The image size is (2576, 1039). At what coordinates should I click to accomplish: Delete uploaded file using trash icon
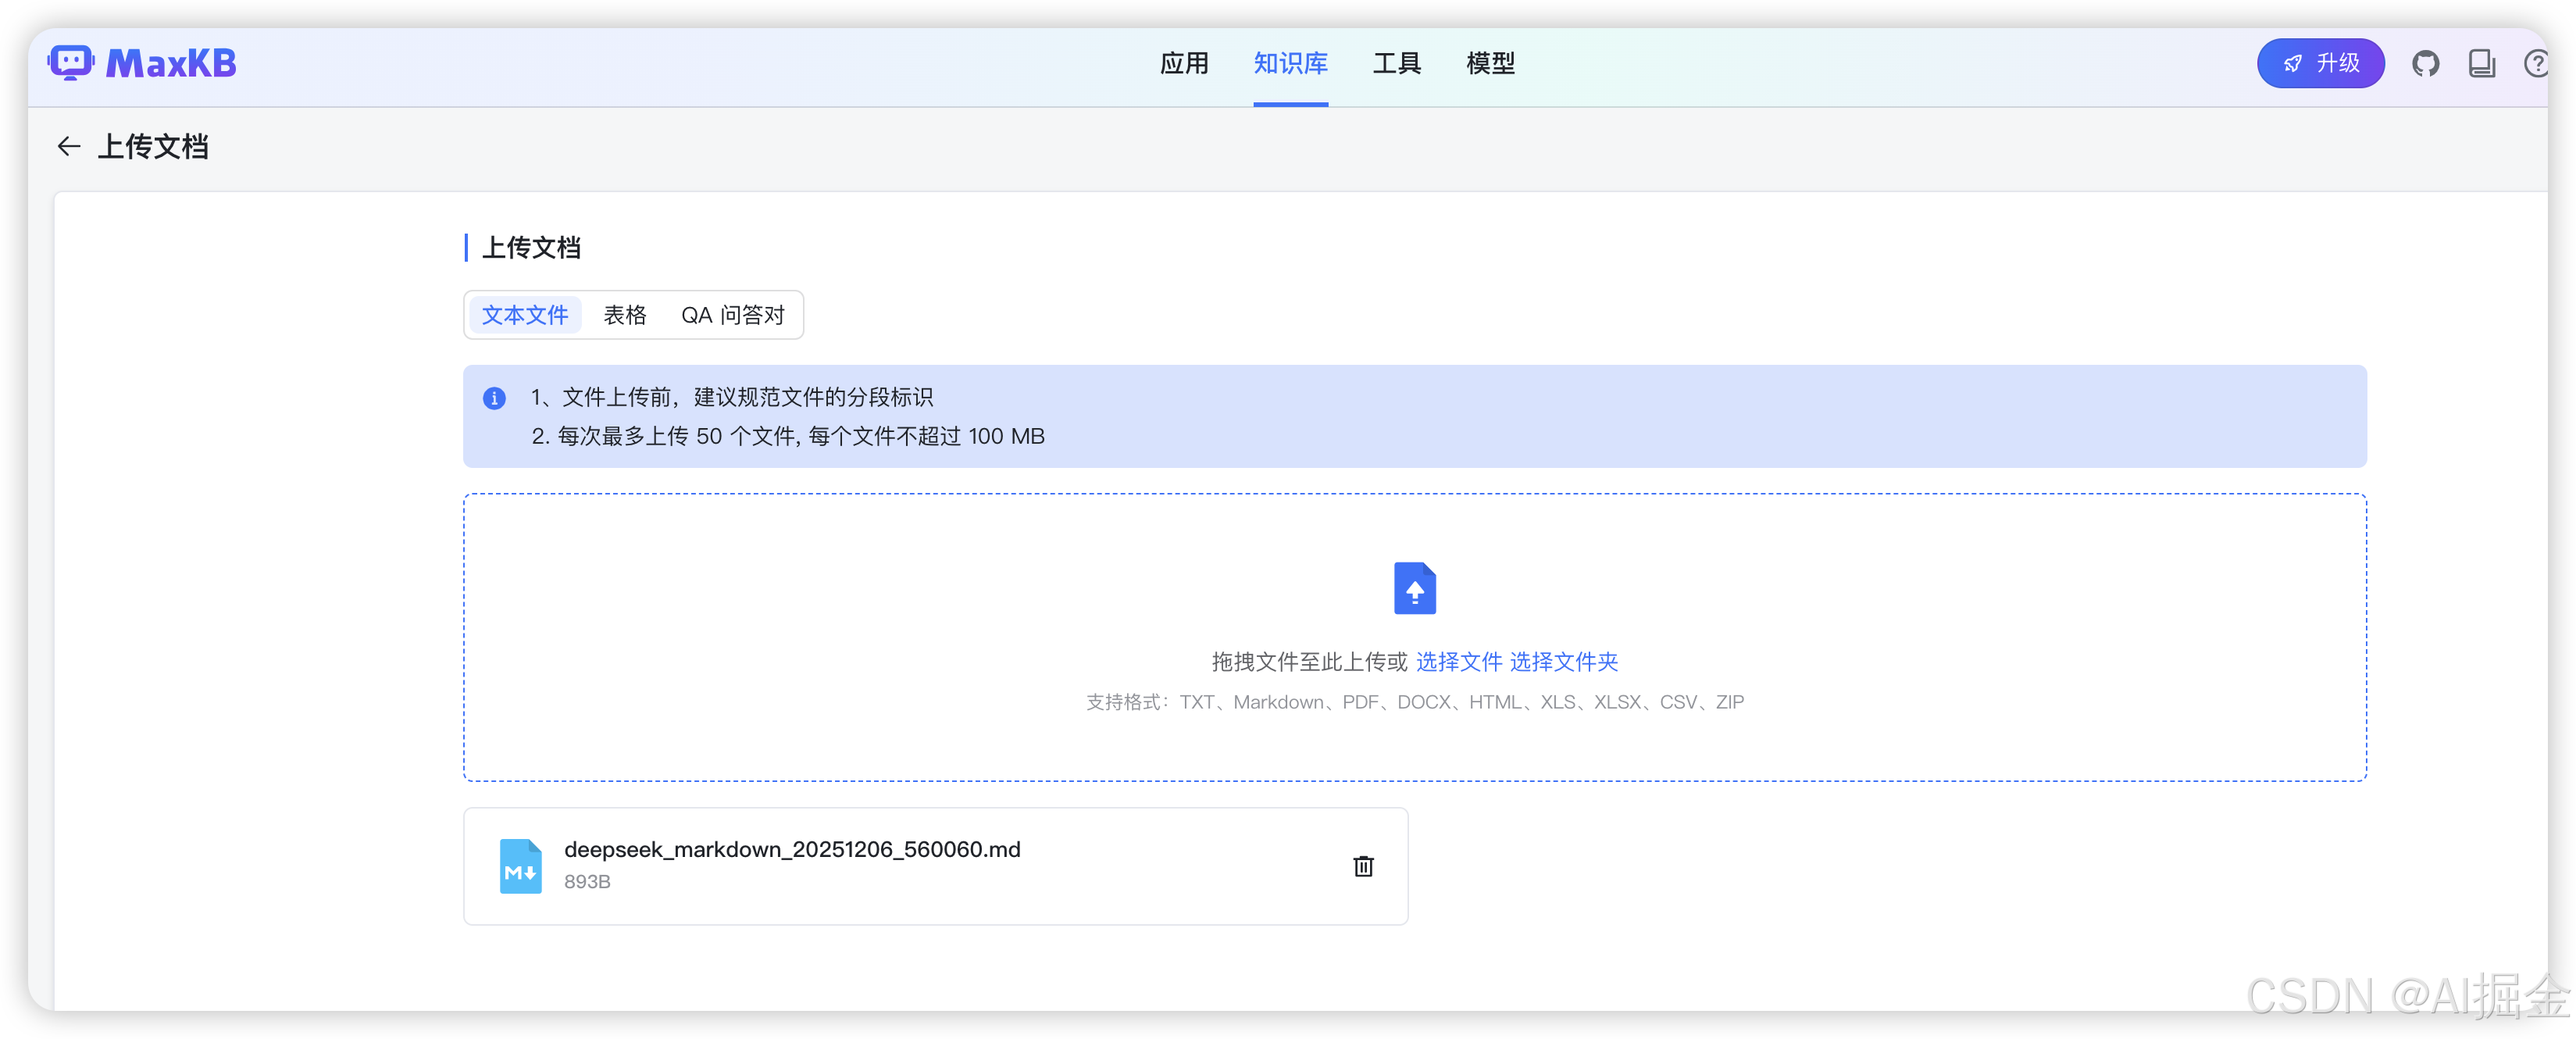pos(1362,866)
